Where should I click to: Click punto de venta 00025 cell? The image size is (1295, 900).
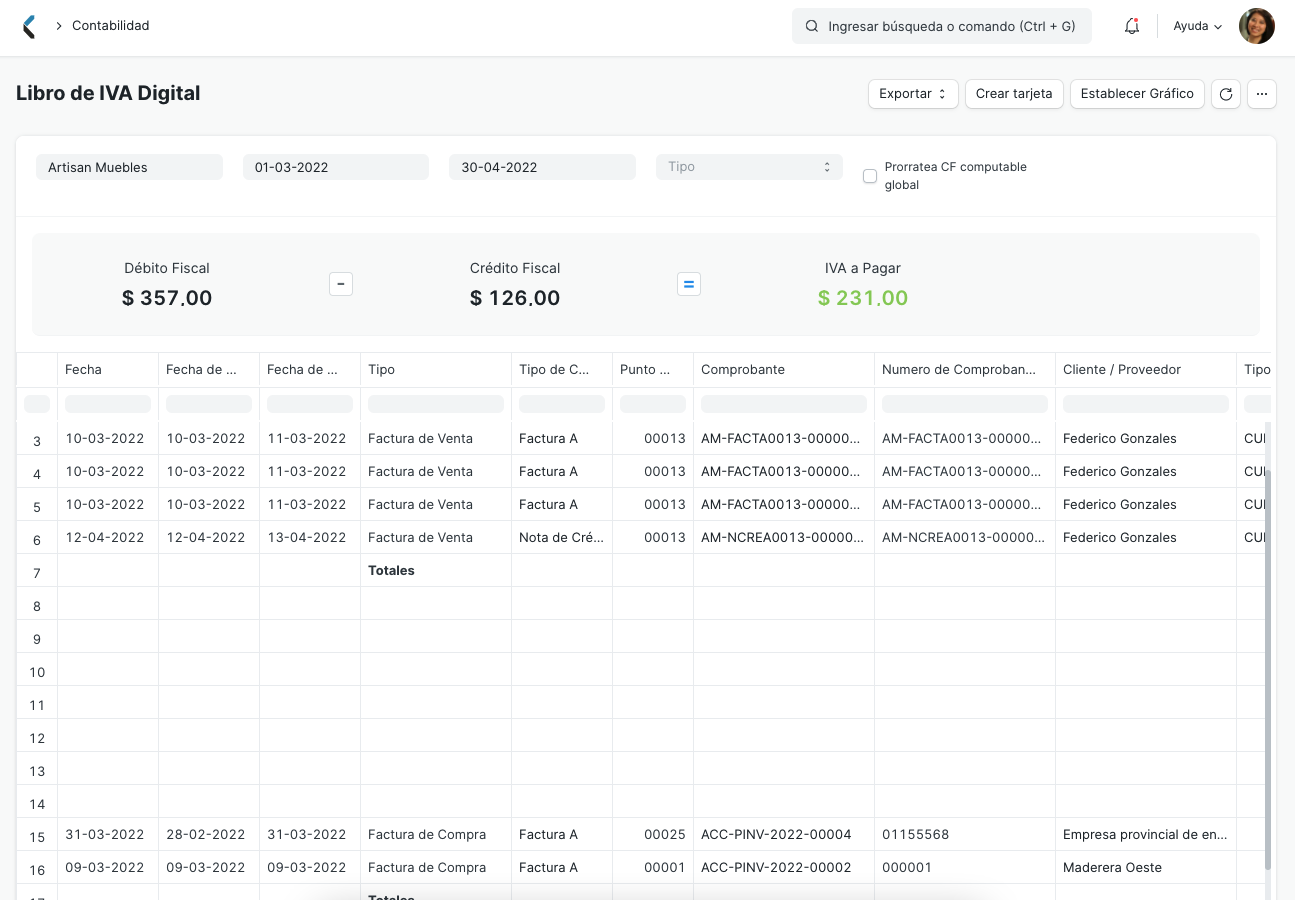[653, 835]
